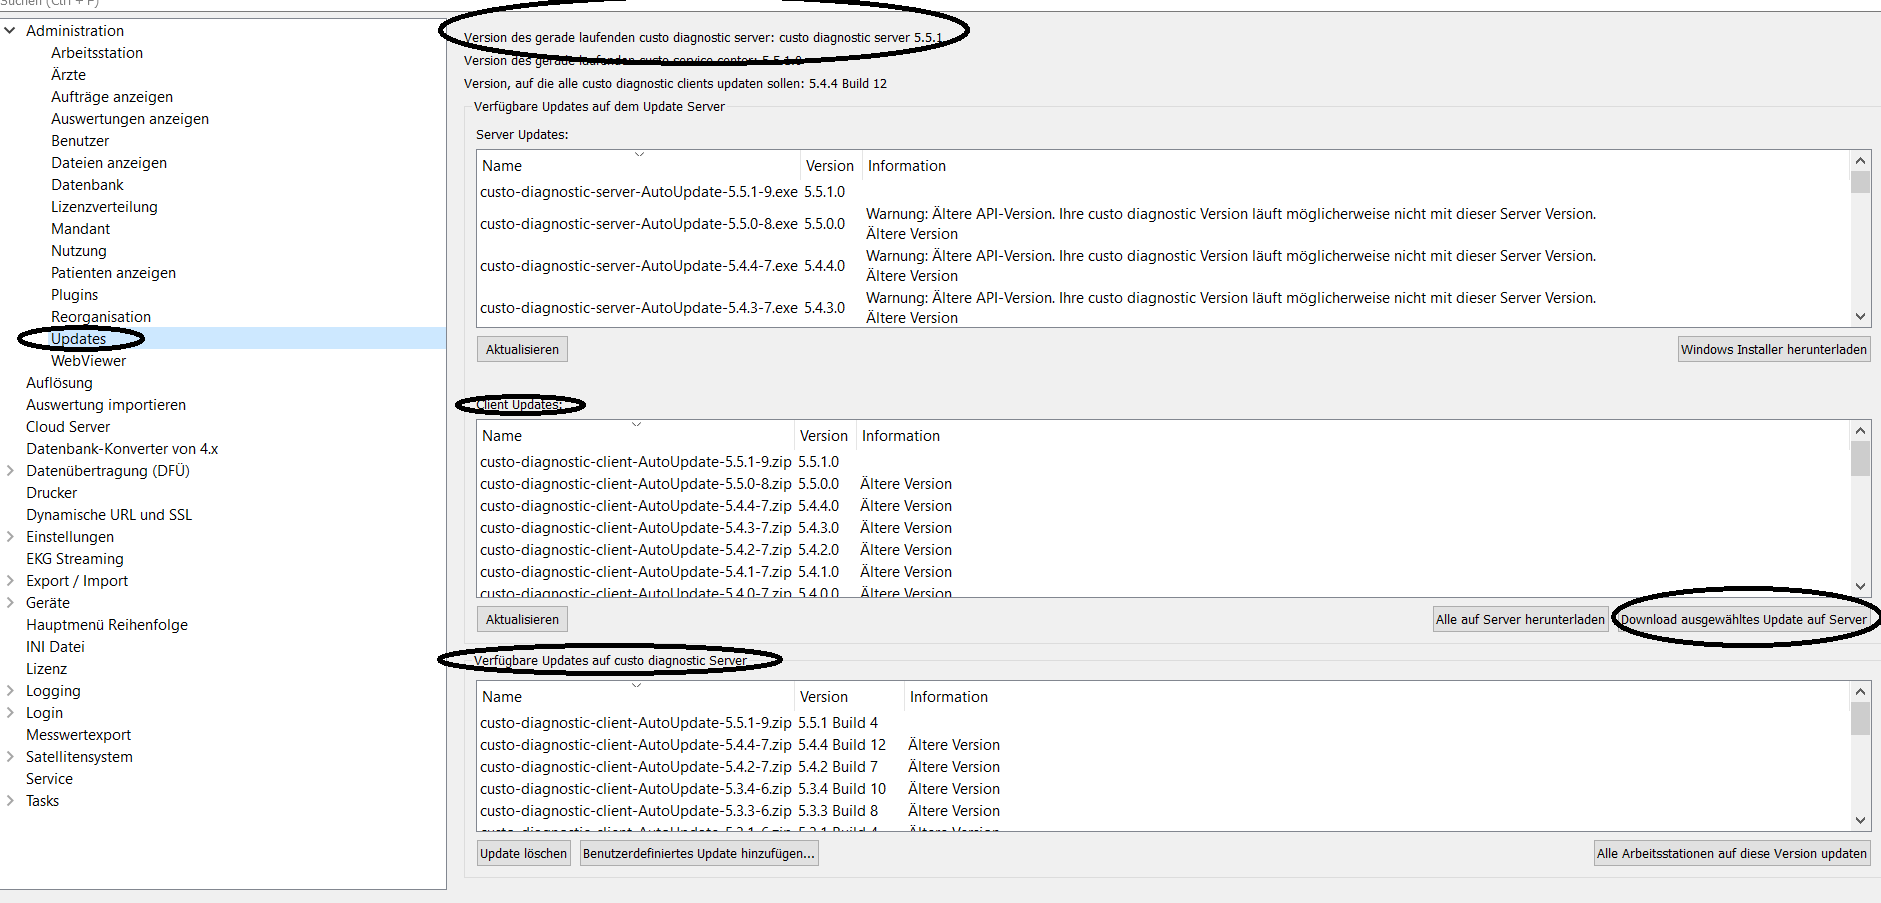The width and height of the screenshot is (1881, 903).
Task: Expand the Geräte tree node
Action: click(10, 603)
